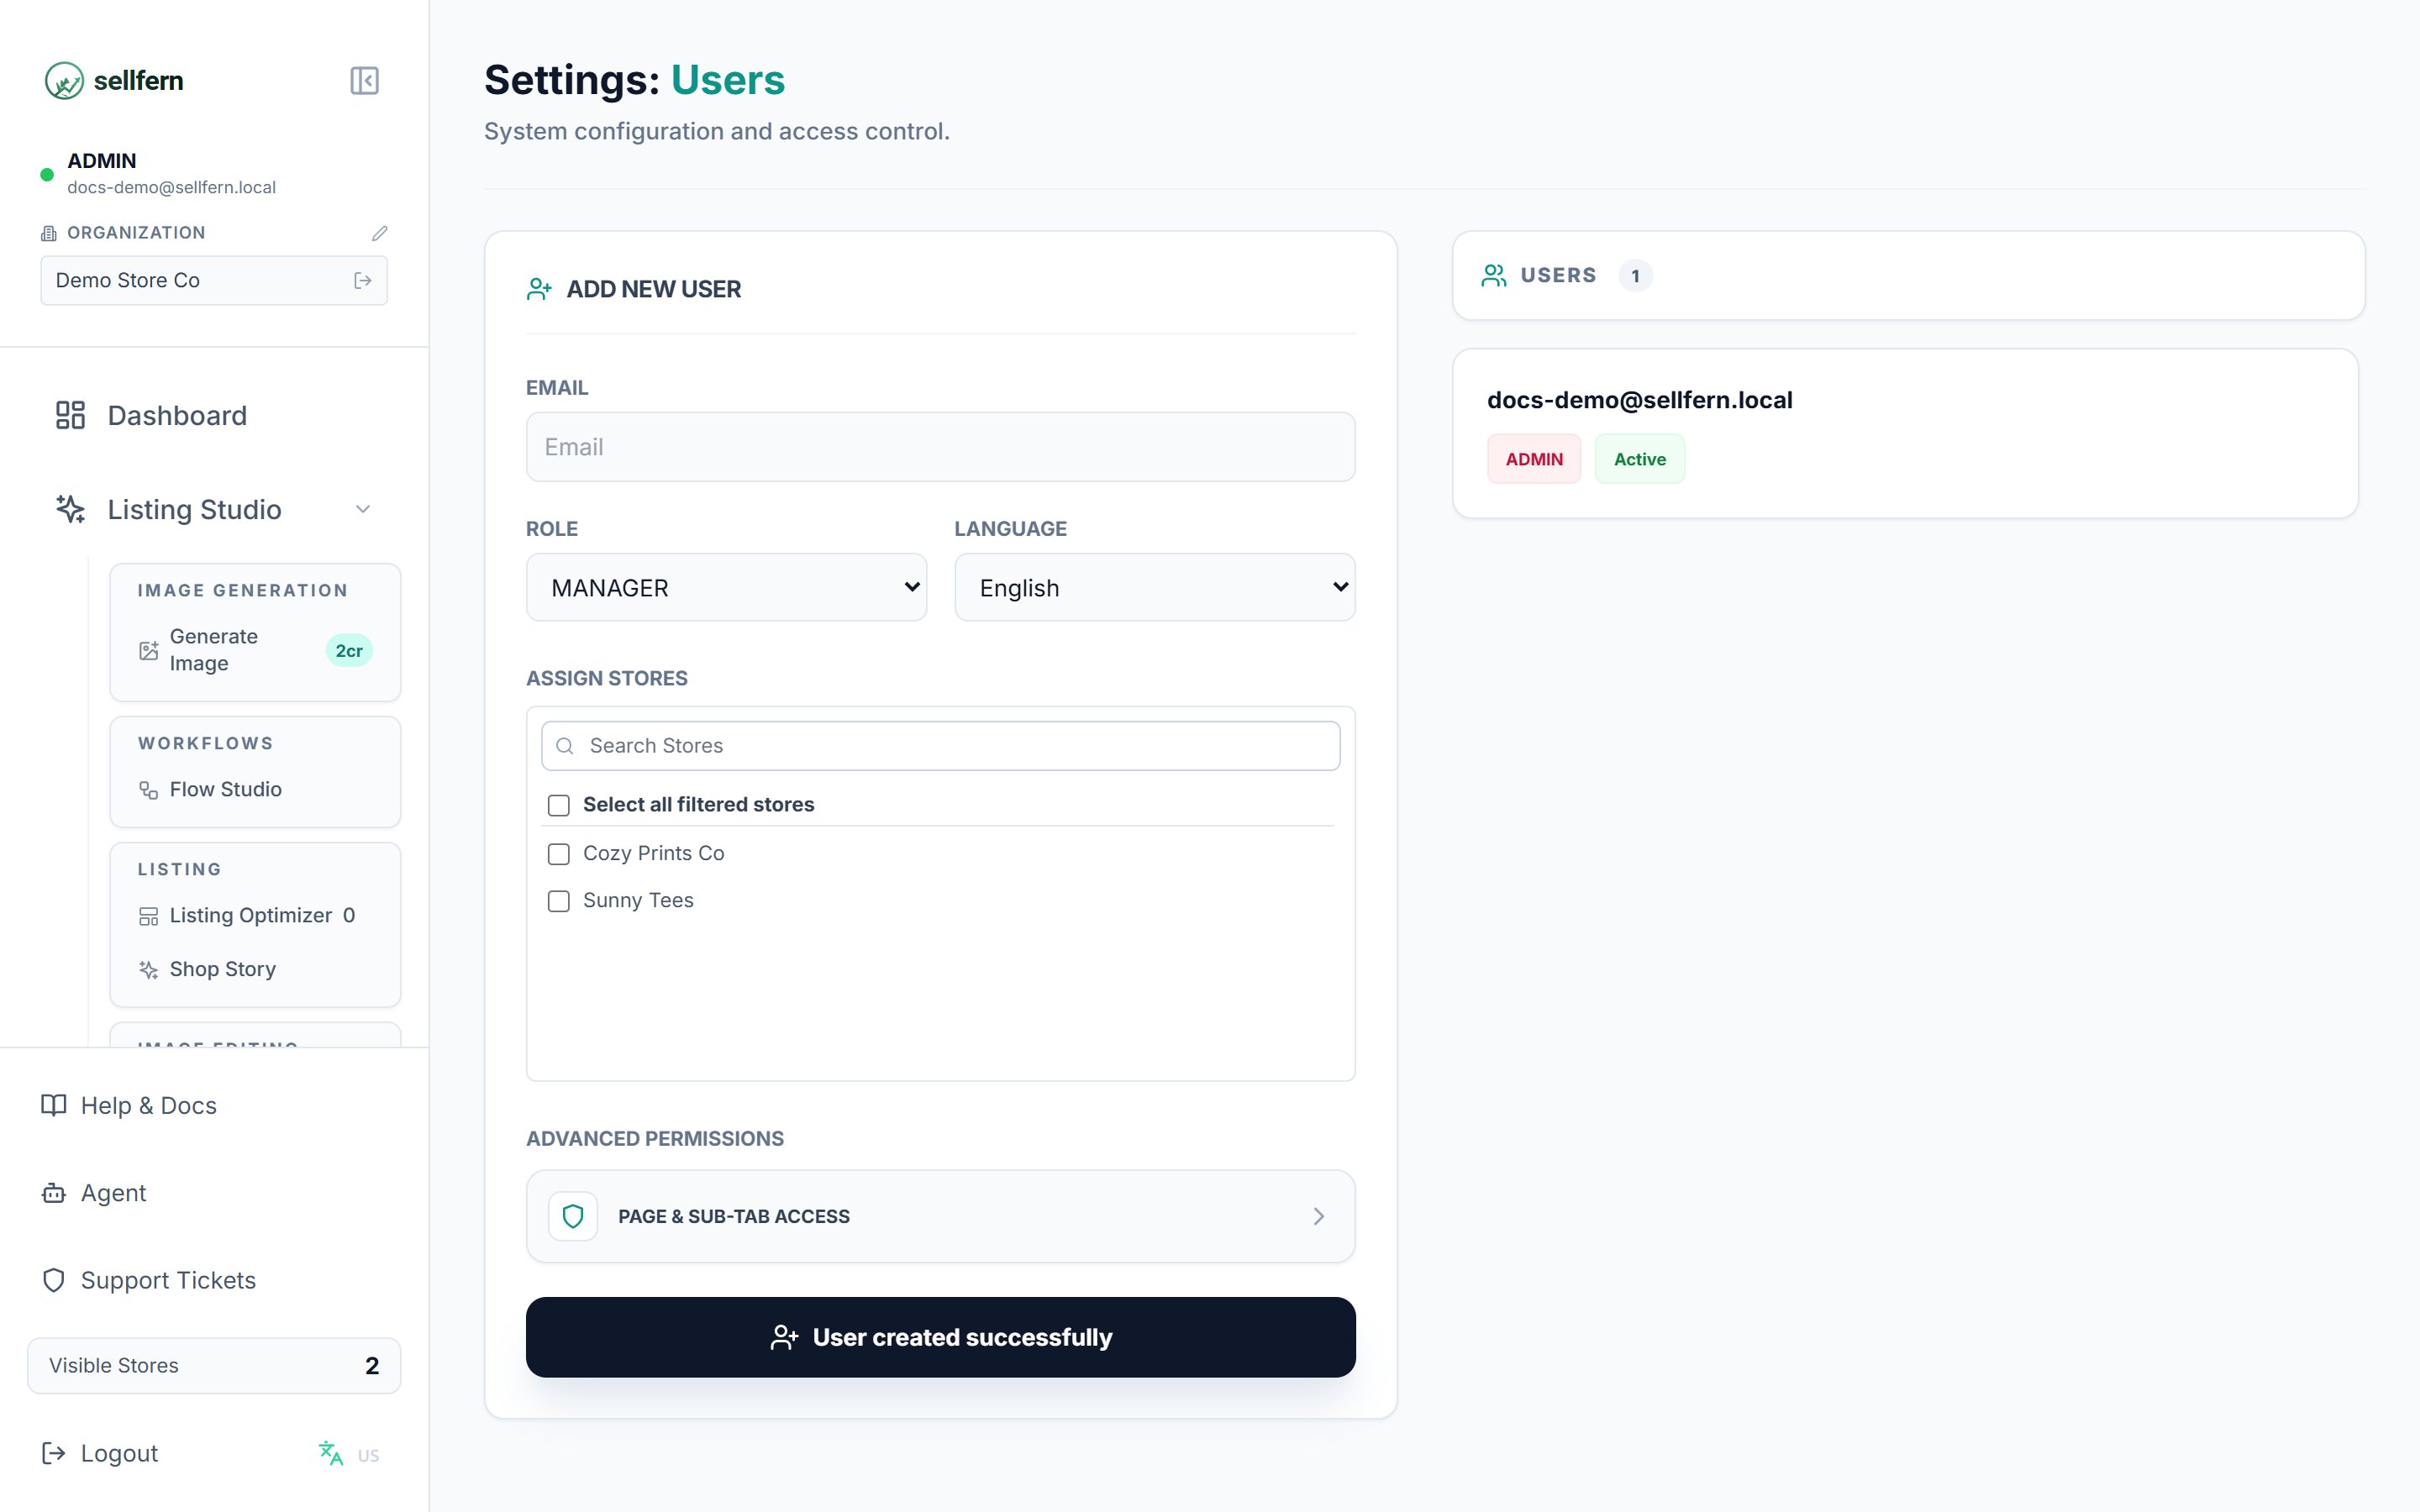Click the ADMIN name in sidebar profile
The image size is (2420, 1512).
click(102, 161)
